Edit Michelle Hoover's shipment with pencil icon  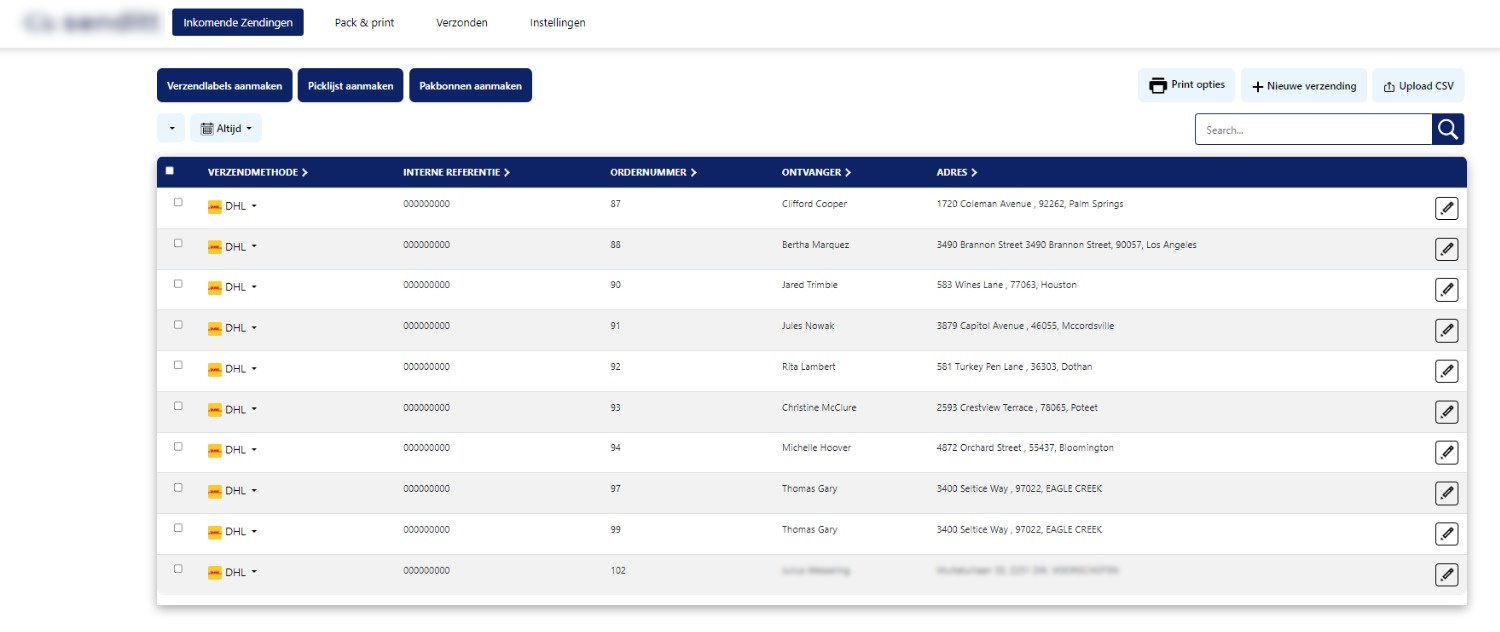[1446, 453]
